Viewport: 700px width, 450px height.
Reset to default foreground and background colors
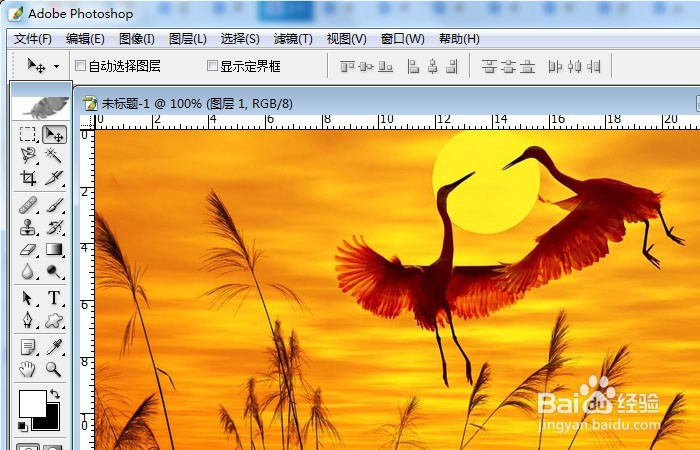[22, 426]
